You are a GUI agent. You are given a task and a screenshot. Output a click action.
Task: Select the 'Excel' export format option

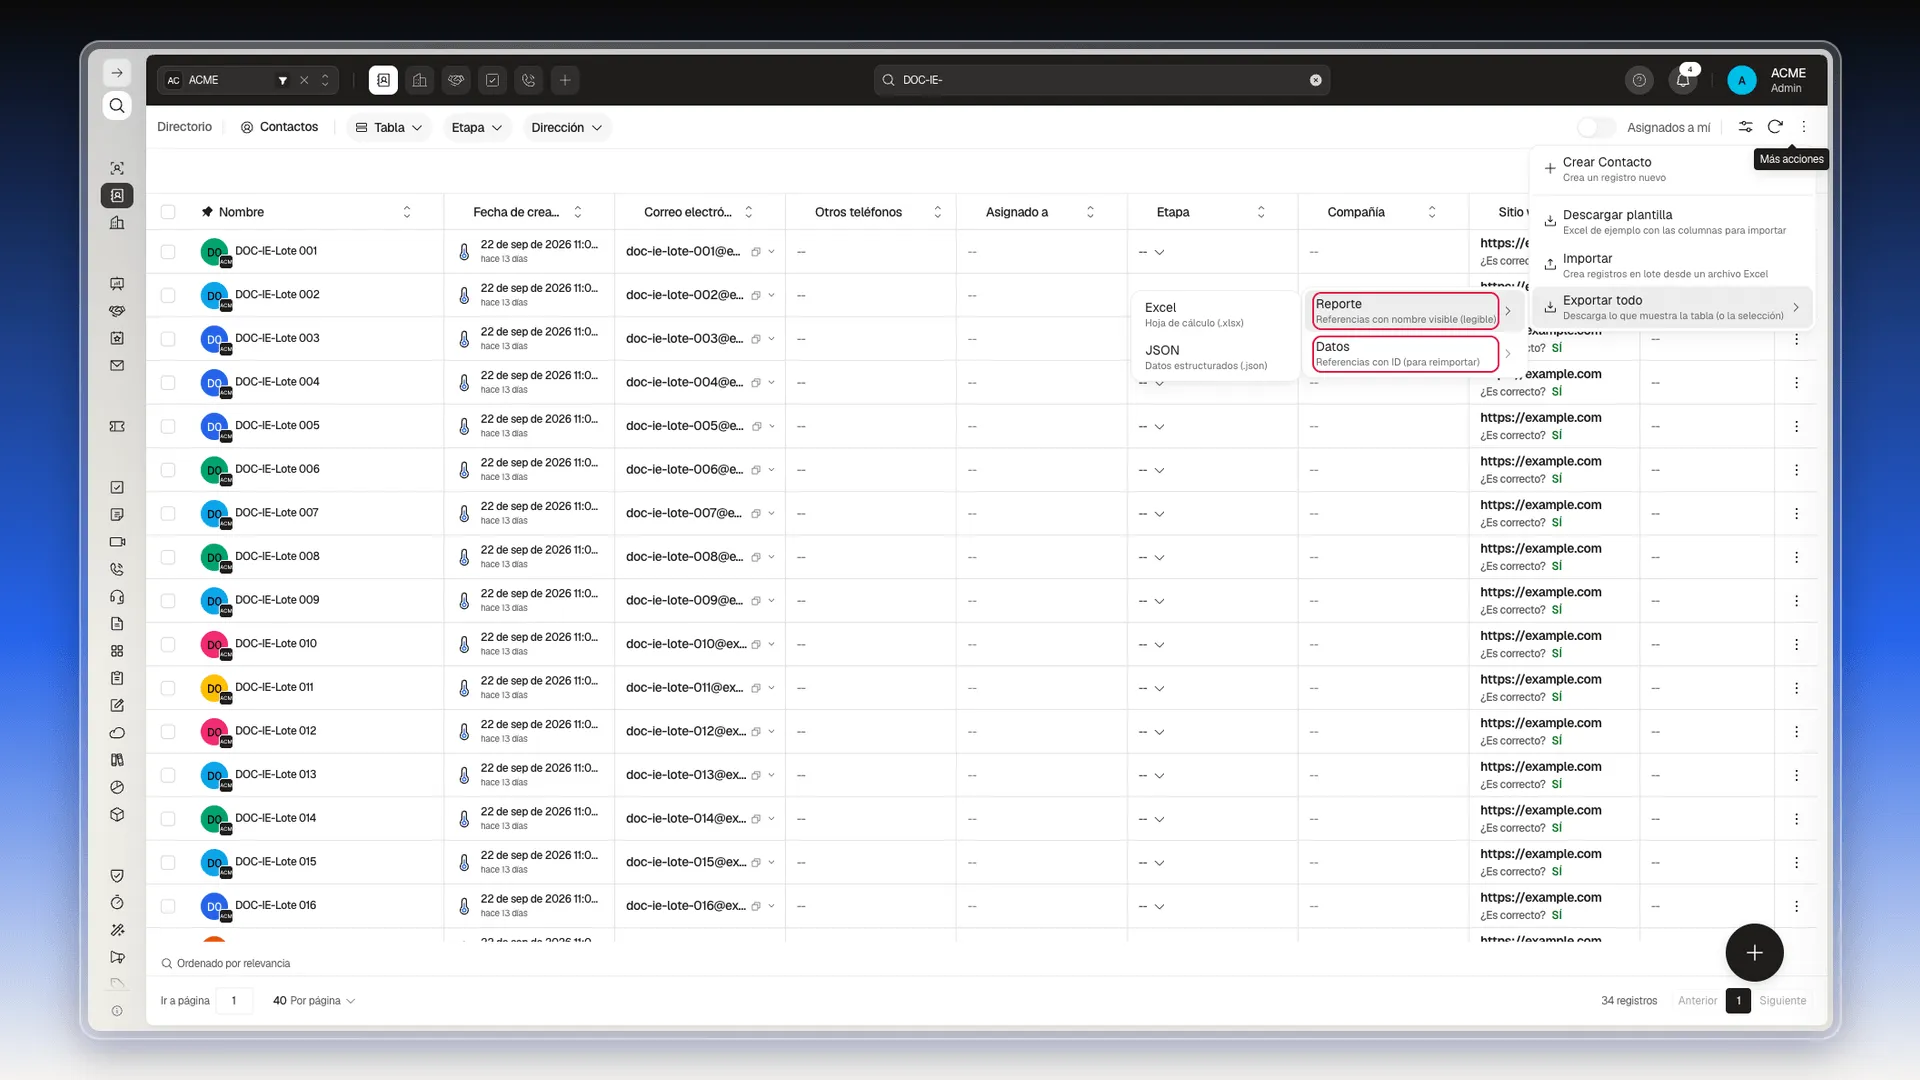click(x=1215, y=314)
